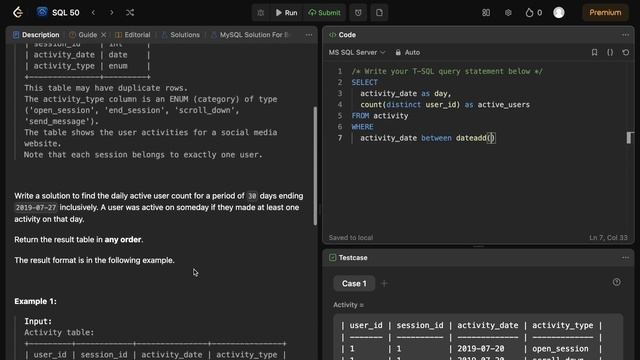Screen dimensions: 640x360
Task: Add a new testcase with plus
Action: pos(384,284)
